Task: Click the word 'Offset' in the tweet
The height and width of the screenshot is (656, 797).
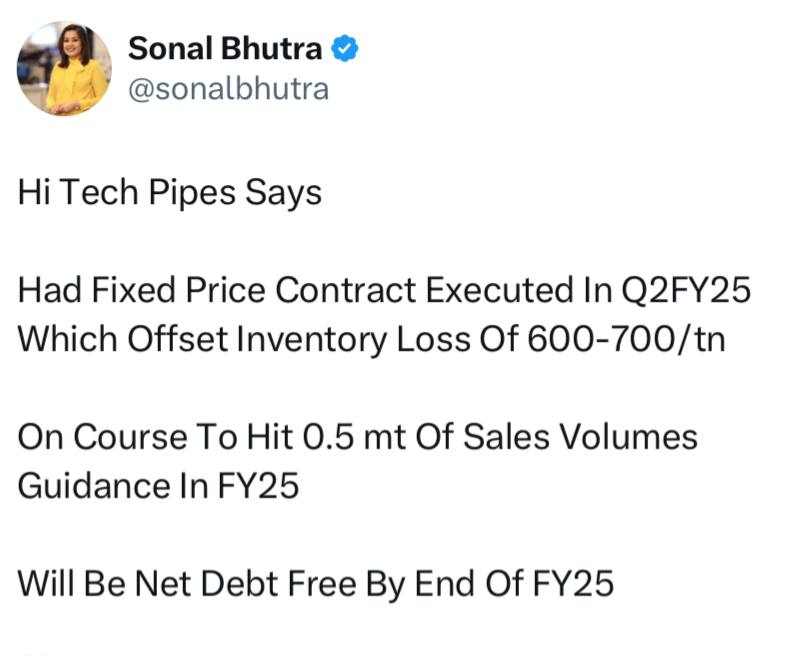Action: pos(177,339)
